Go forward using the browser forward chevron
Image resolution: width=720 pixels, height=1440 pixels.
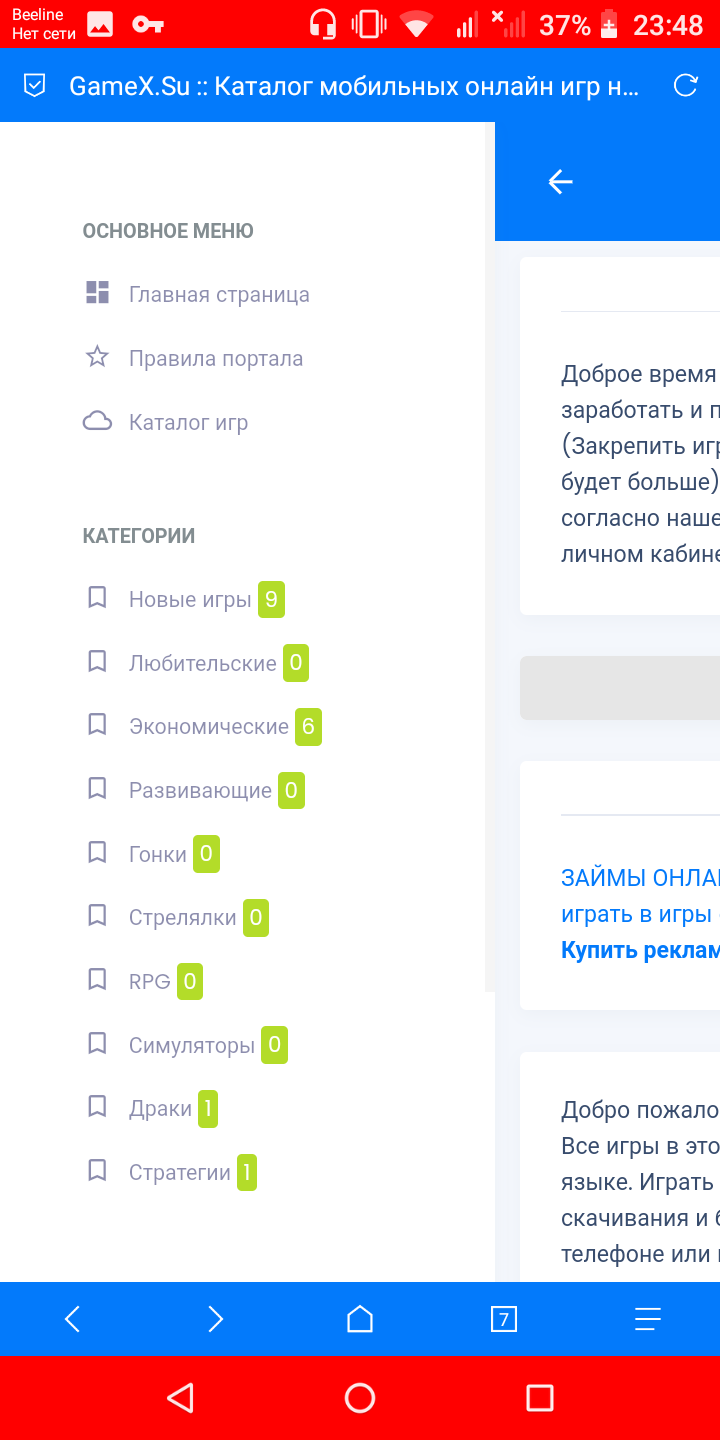pyautogui.click(x=215, y=1319)
